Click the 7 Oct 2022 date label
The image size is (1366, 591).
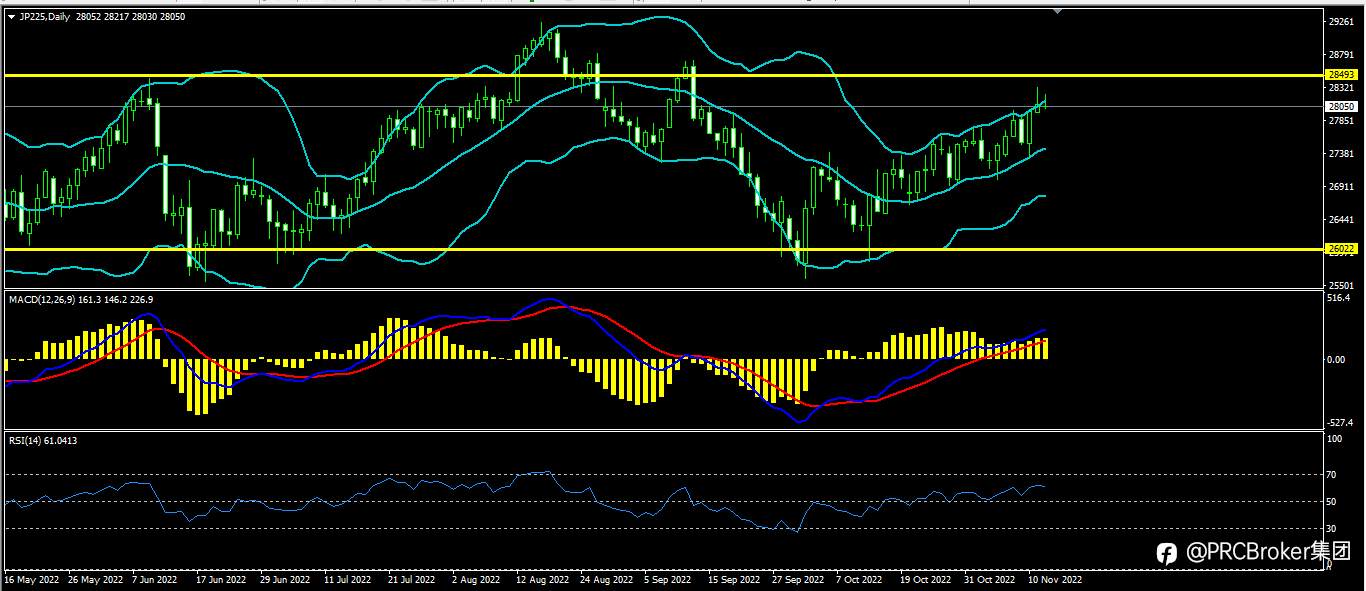pyautogui.click(x=860, y=579)
